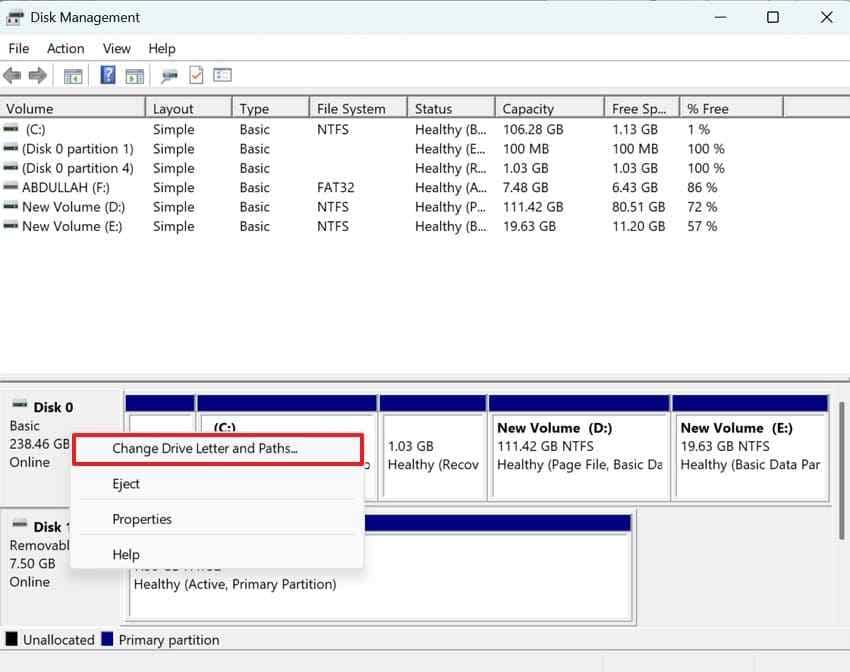Select ABDULLAH (F:) volume name in the list
850x672 pixels.
pyautogui.click(x=66, y=188)
